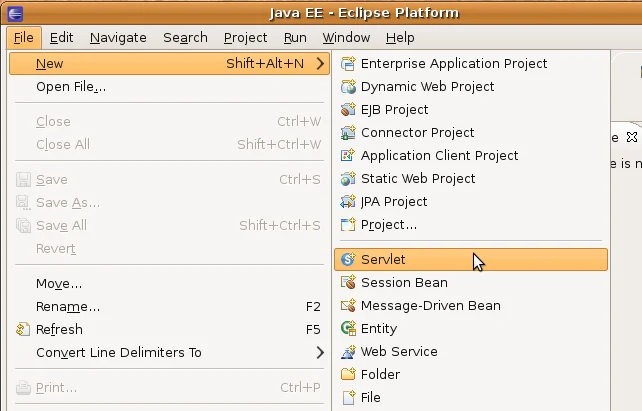This screenshot has height=411, width=642.
Task: Create a new Message-Driven Bean
Action: (430, 306)
